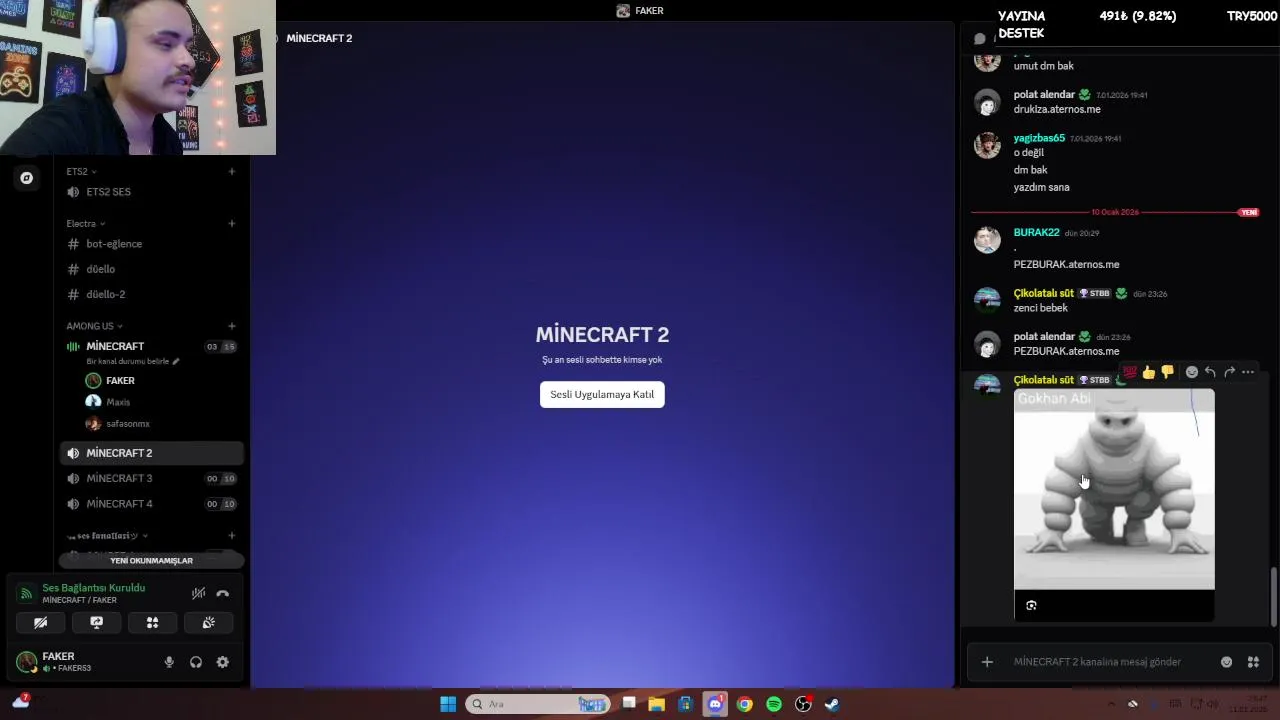Click the chat panel scrollbar thumb
This screenshot has width=1280, height=720.
[1273, 597]
